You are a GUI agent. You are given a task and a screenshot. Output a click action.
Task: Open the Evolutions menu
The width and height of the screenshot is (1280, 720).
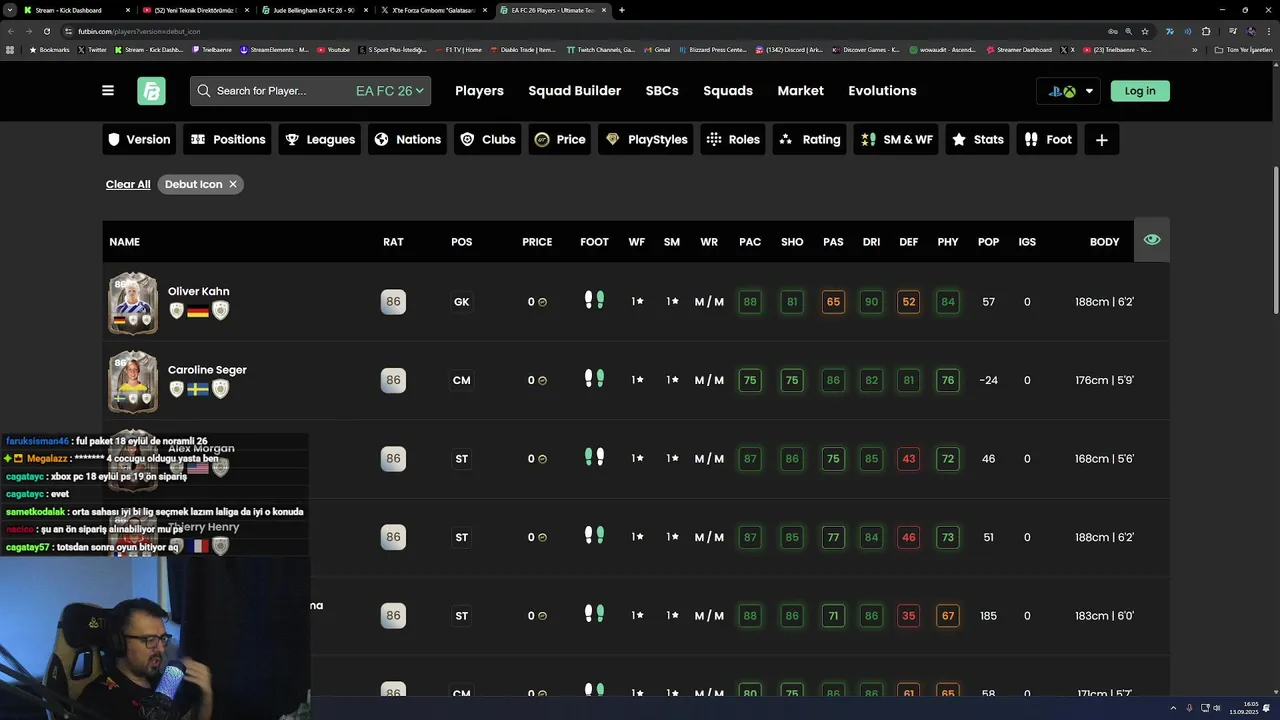click(882, 91)
